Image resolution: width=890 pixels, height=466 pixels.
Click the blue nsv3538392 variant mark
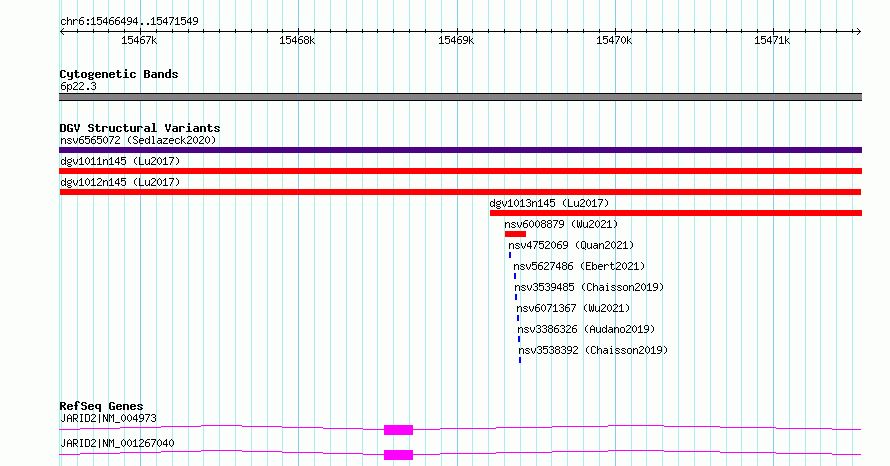click(520, 360)
